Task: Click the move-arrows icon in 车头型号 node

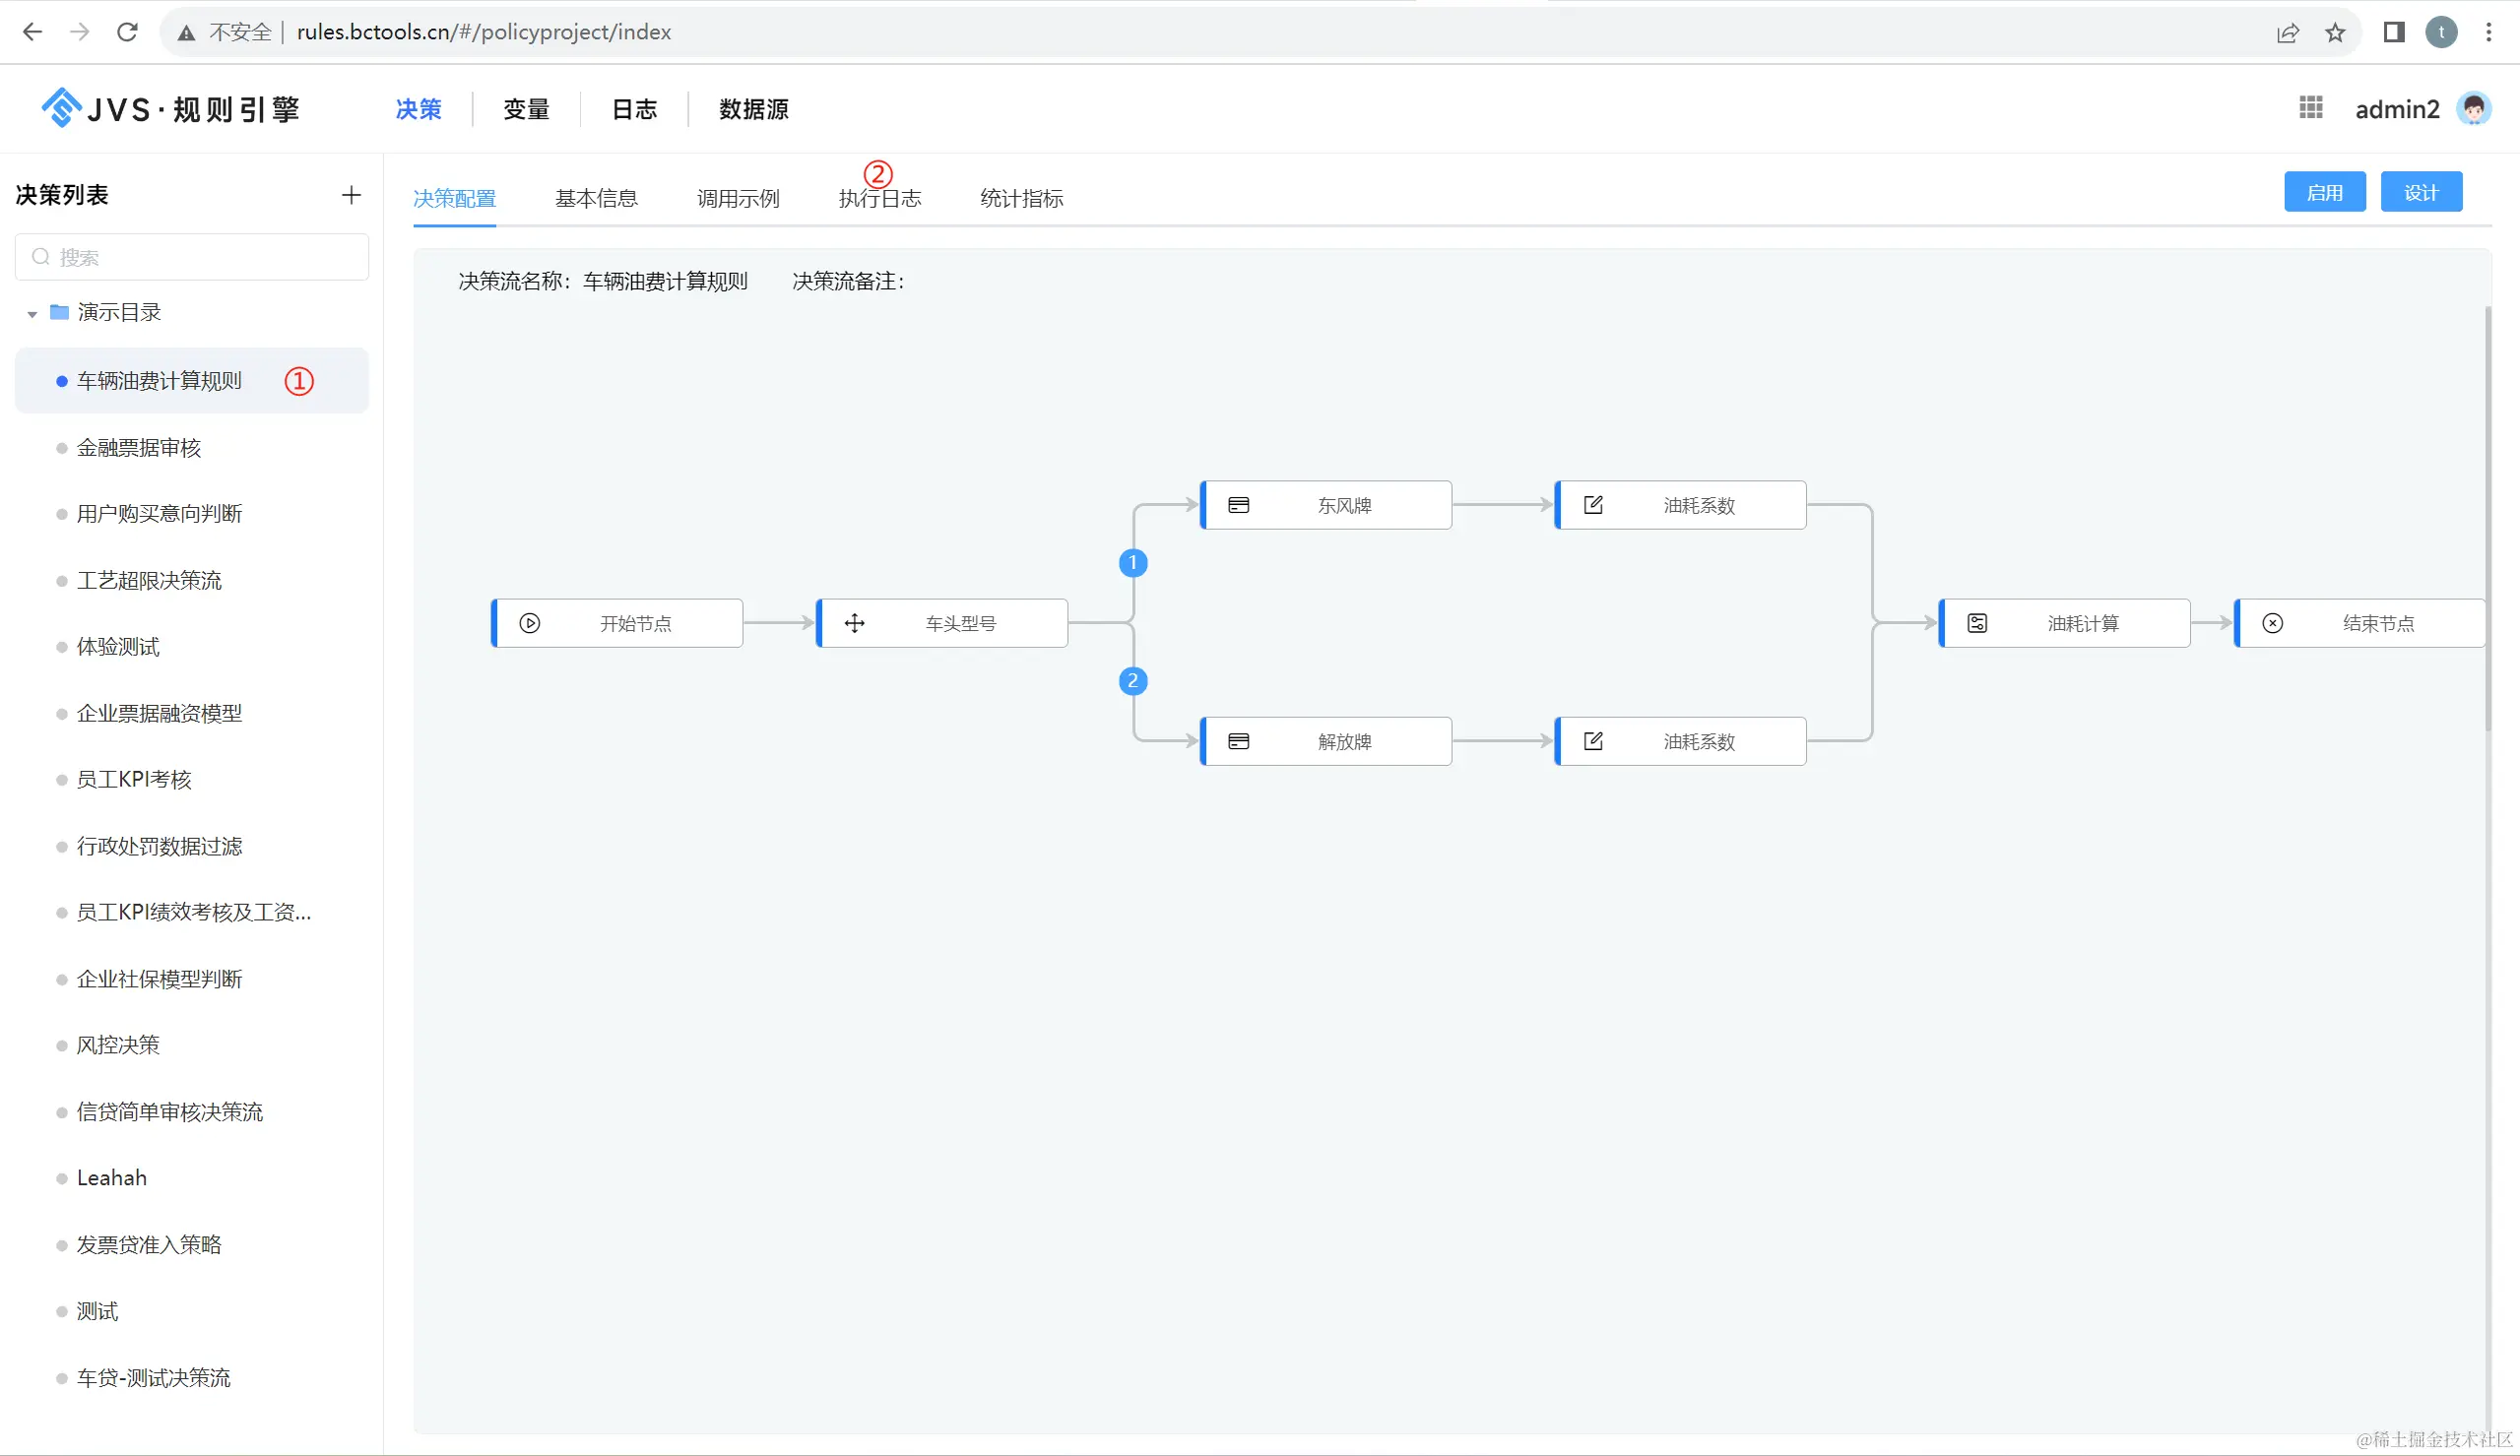Action: [855, 623]
